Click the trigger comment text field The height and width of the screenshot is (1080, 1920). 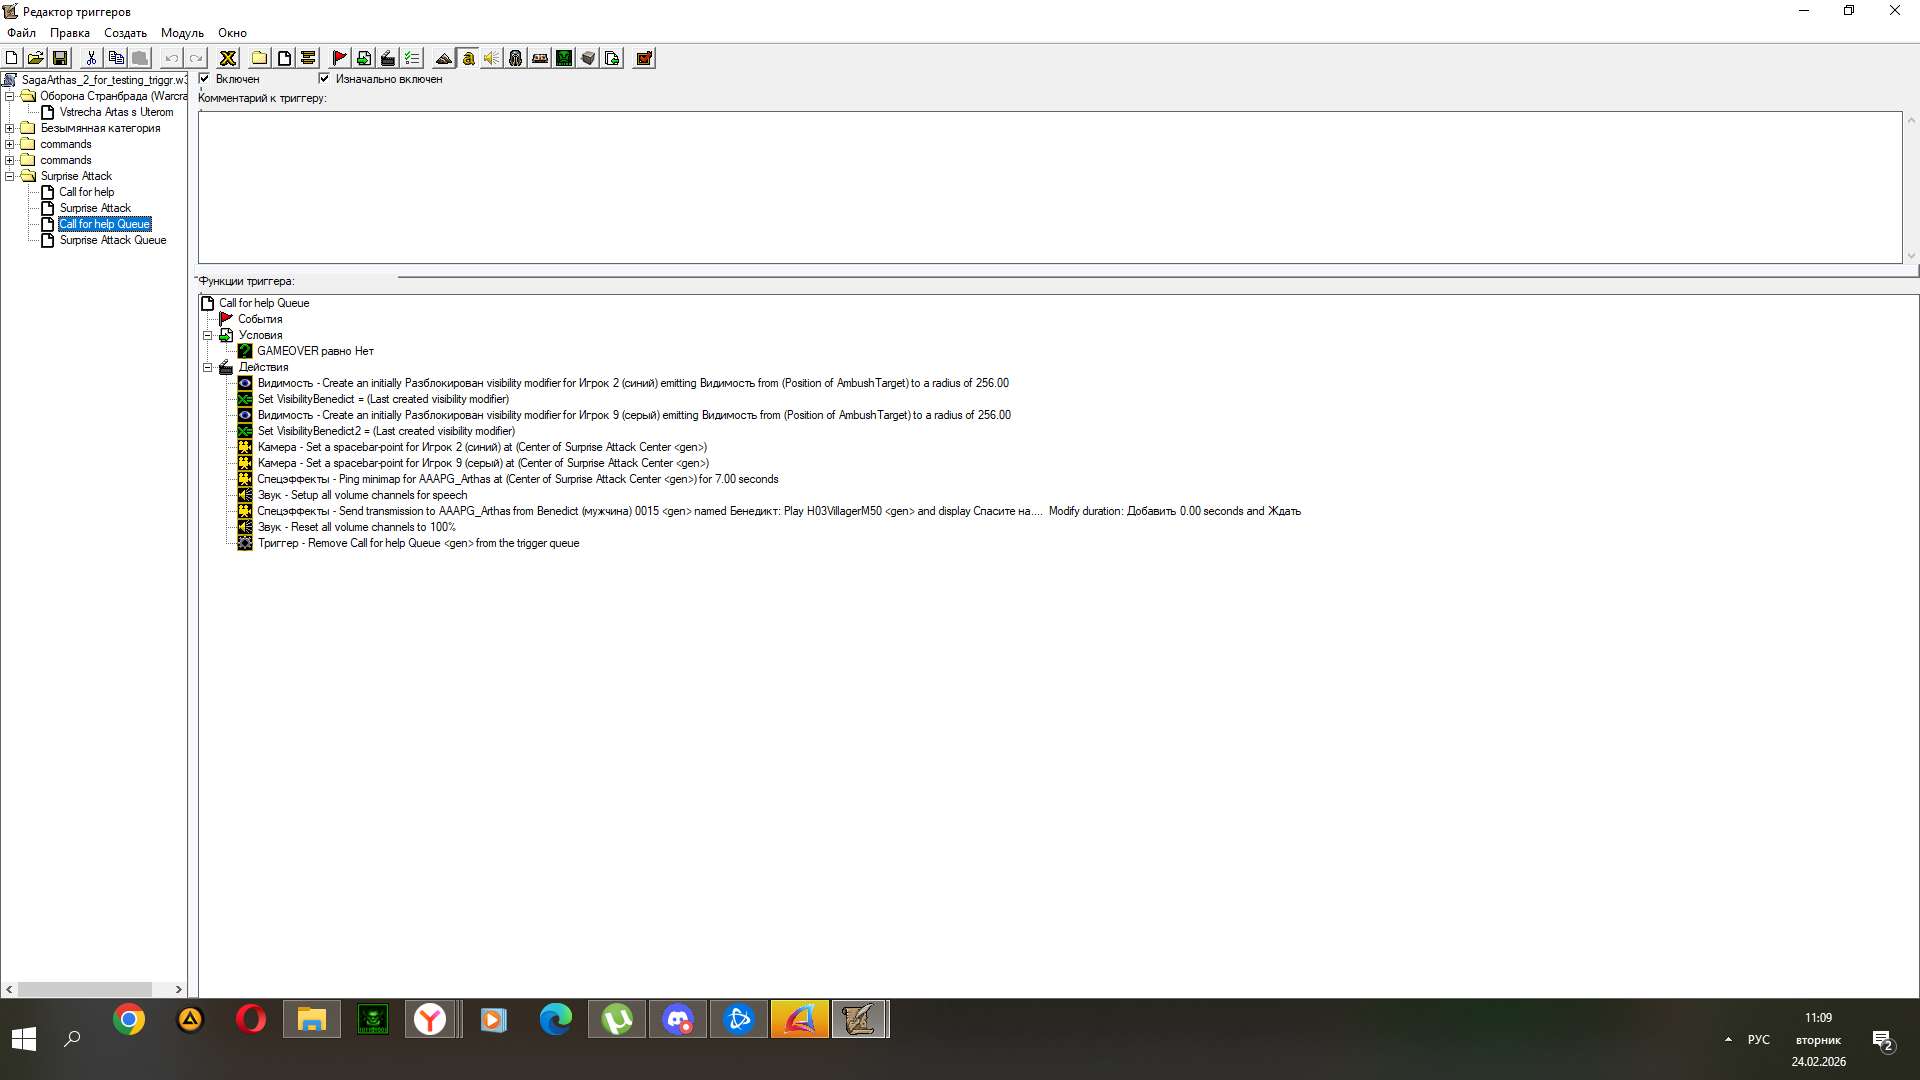[1050, 187]
